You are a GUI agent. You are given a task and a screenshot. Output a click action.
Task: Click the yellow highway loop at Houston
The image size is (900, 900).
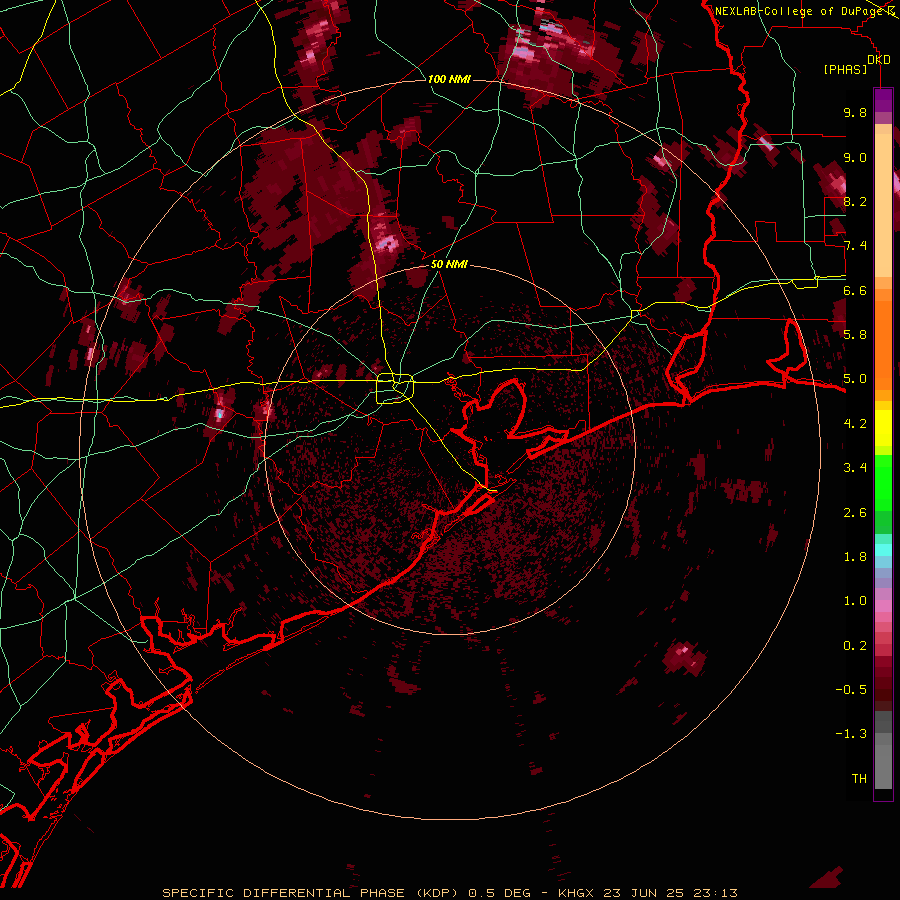[395, 389]
